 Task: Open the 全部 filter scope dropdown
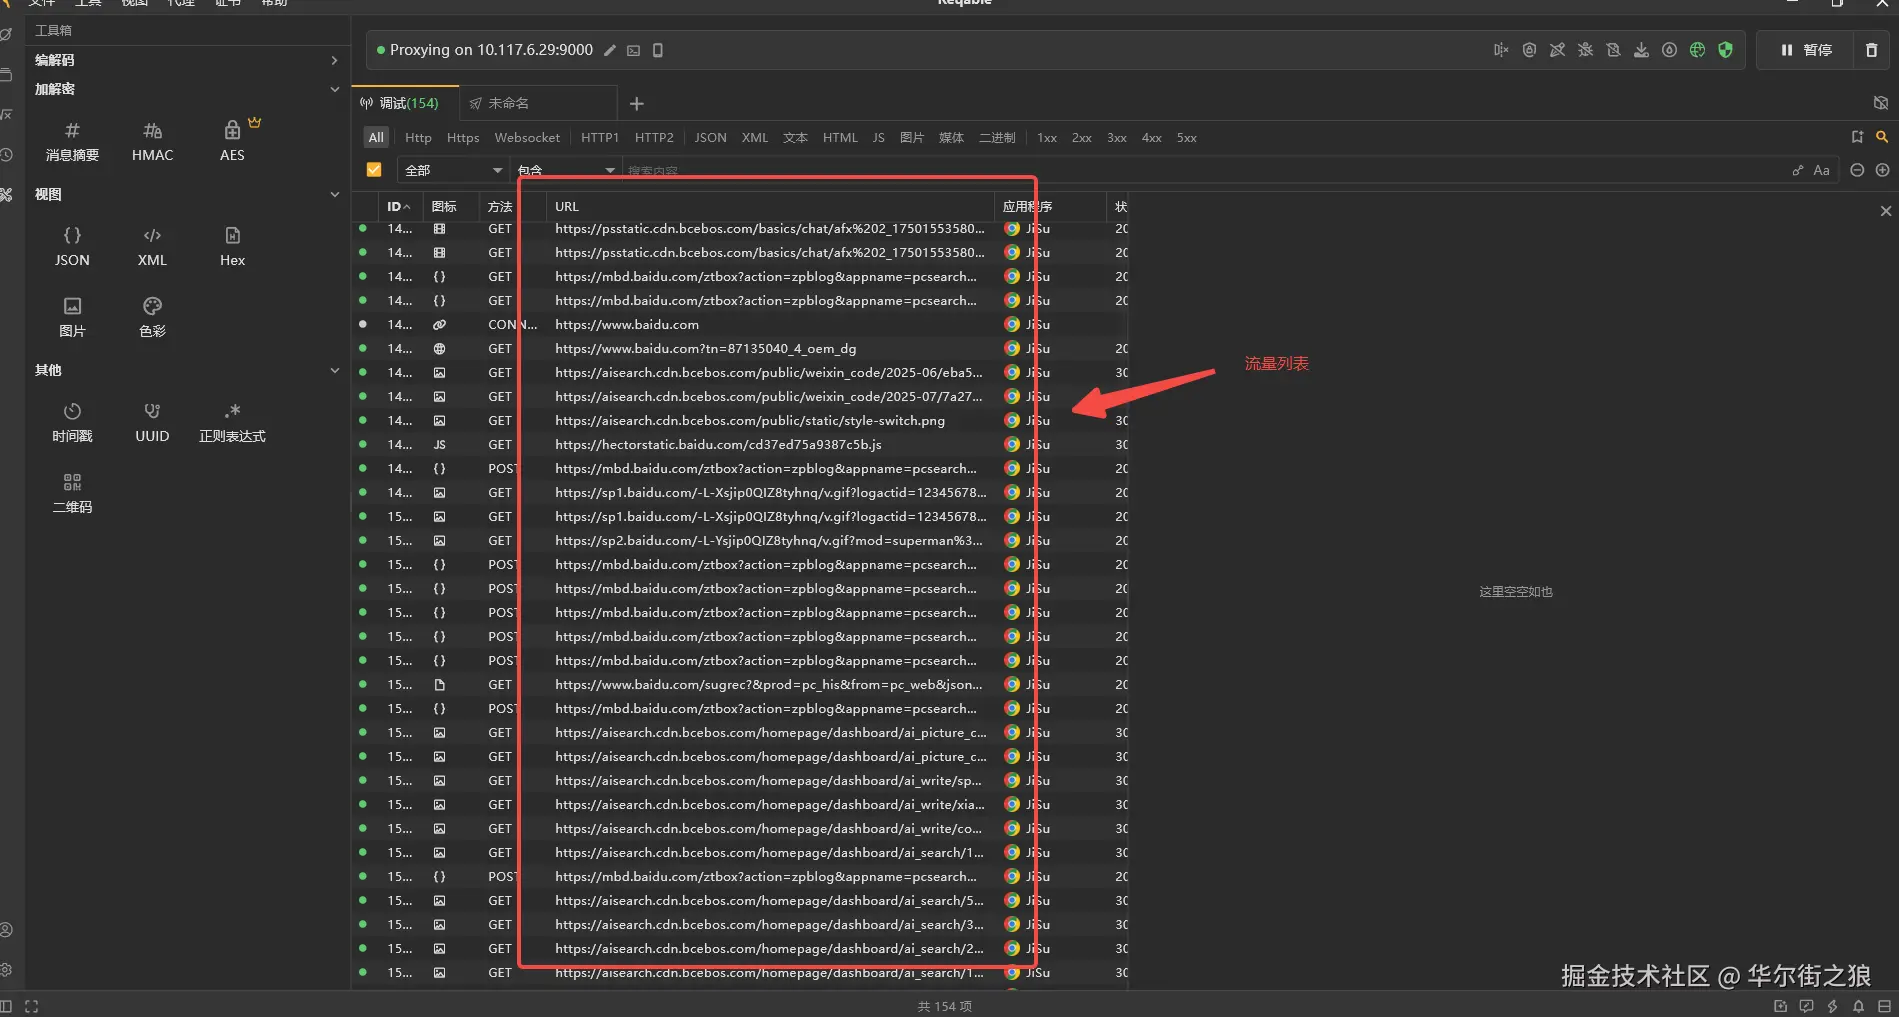453,170
